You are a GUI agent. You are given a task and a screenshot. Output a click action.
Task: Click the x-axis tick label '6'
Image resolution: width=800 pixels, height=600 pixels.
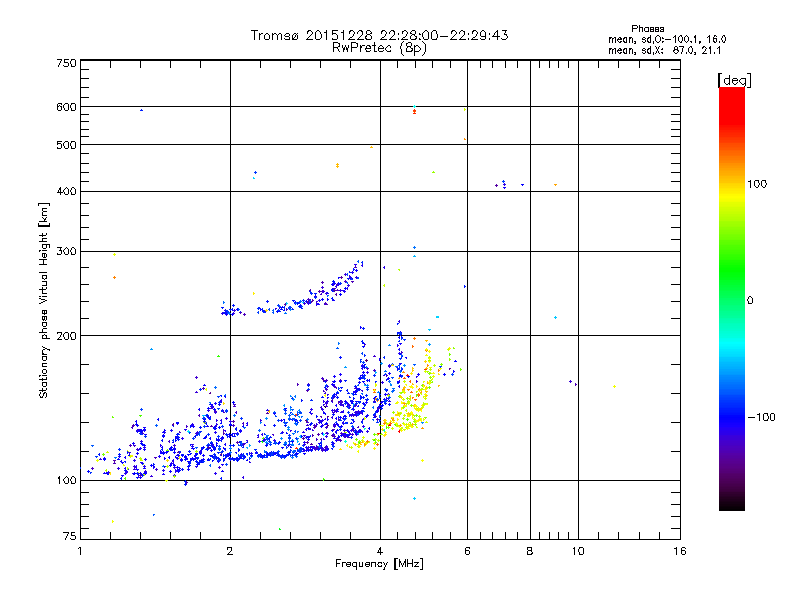point(467,551)
